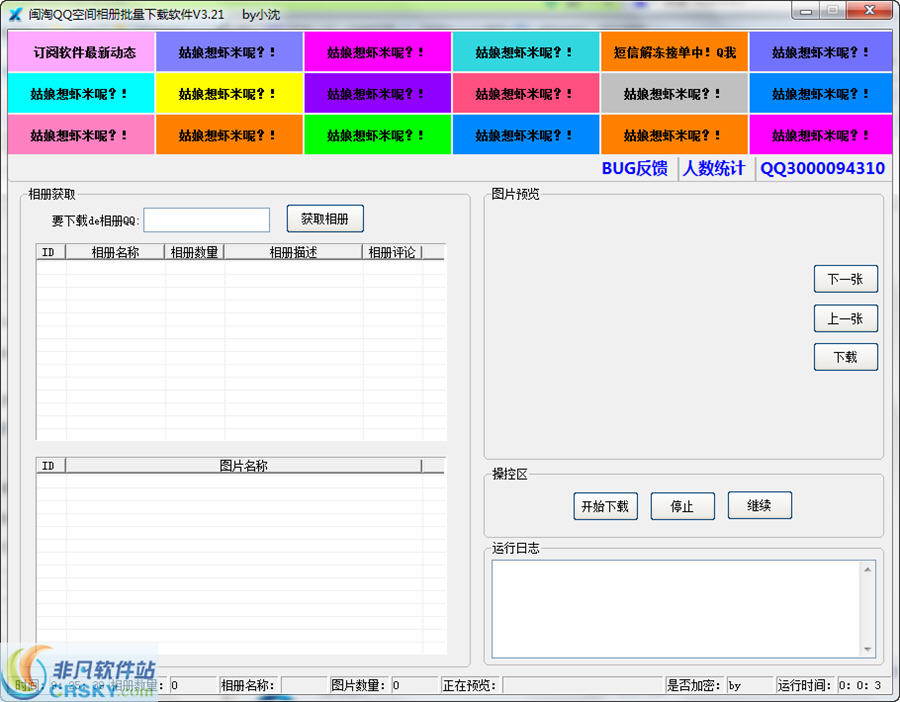Screen dimensions: 900x702
Task: Open the 人数统计 link
Action: [x=713, y=168]
